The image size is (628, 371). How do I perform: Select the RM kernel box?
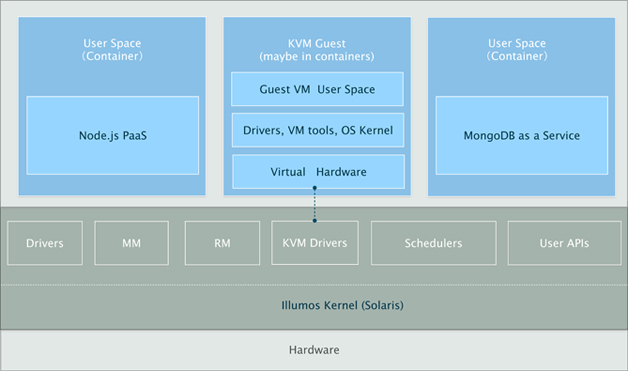222,243
